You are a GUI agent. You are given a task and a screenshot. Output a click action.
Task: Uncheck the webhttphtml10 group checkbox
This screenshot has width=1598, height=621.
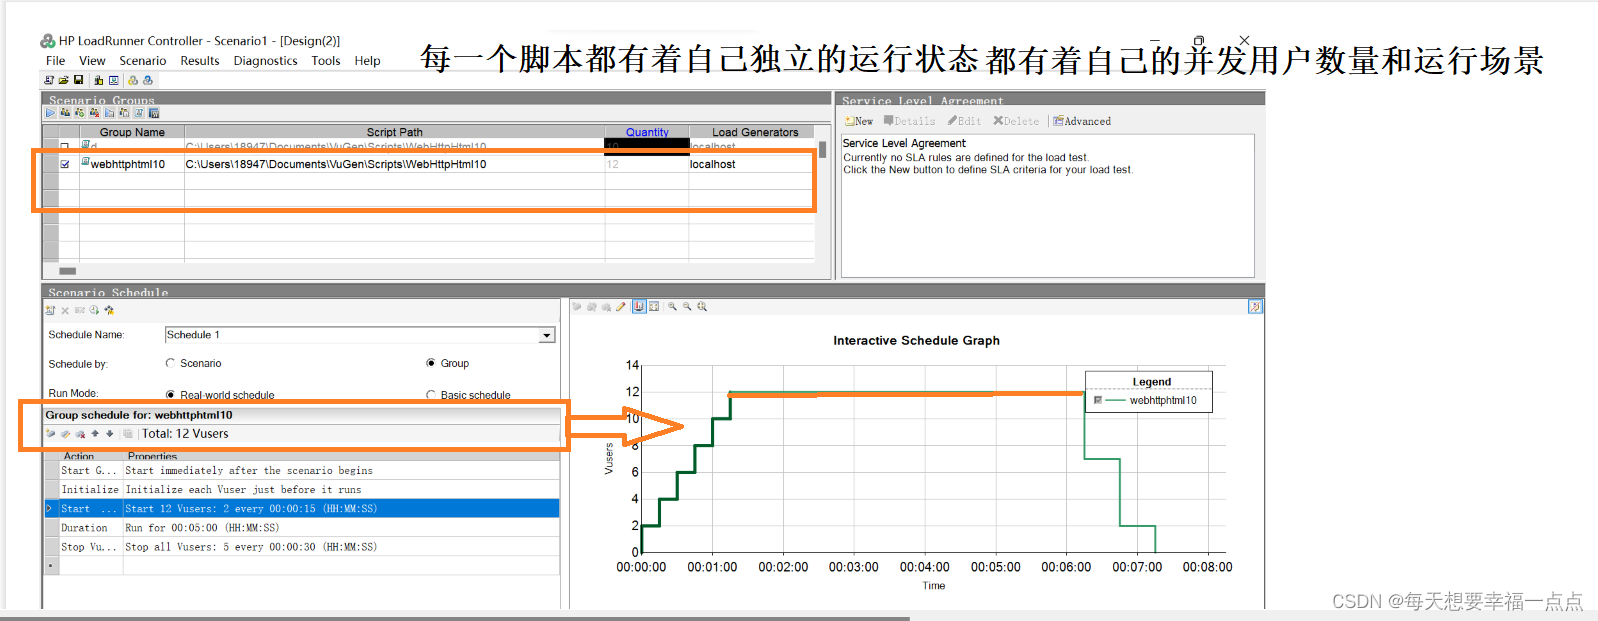coord(65,164)
